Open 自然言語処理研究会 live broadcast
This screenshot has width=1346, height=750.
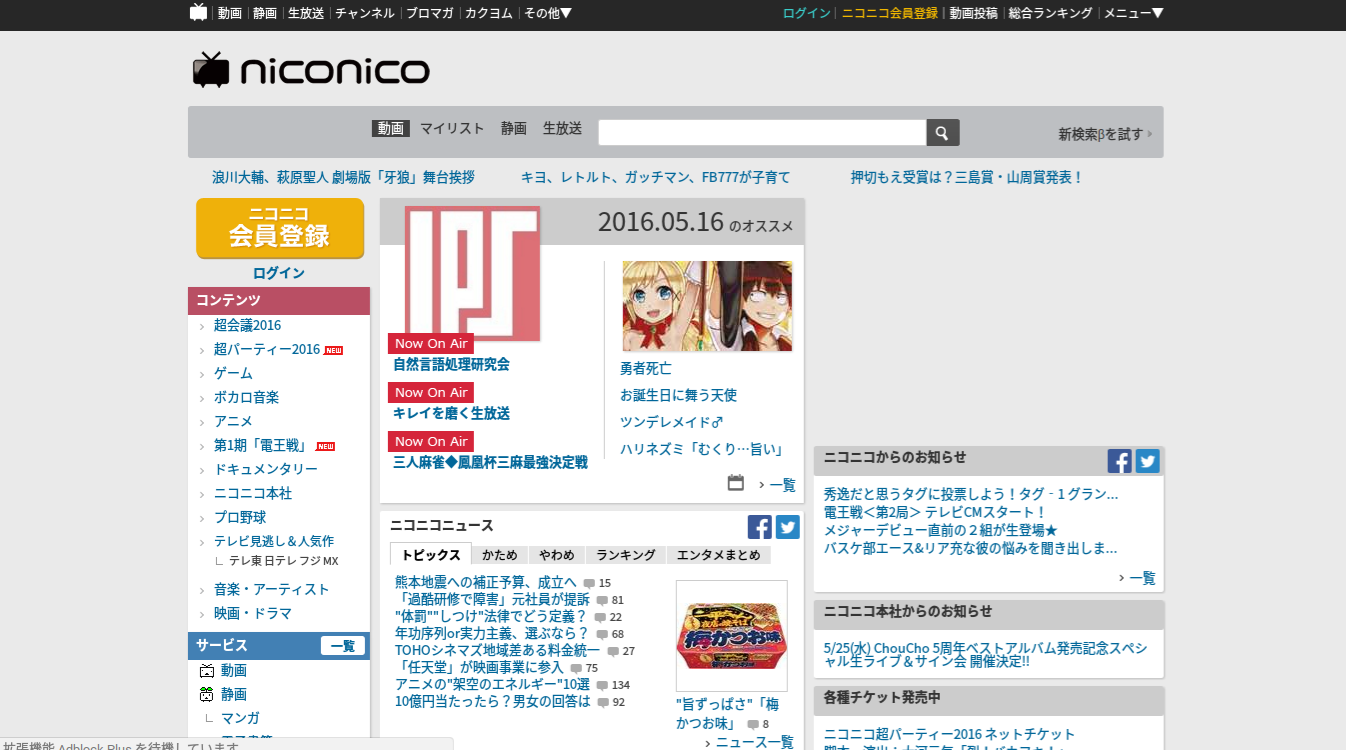click(451, 364)
